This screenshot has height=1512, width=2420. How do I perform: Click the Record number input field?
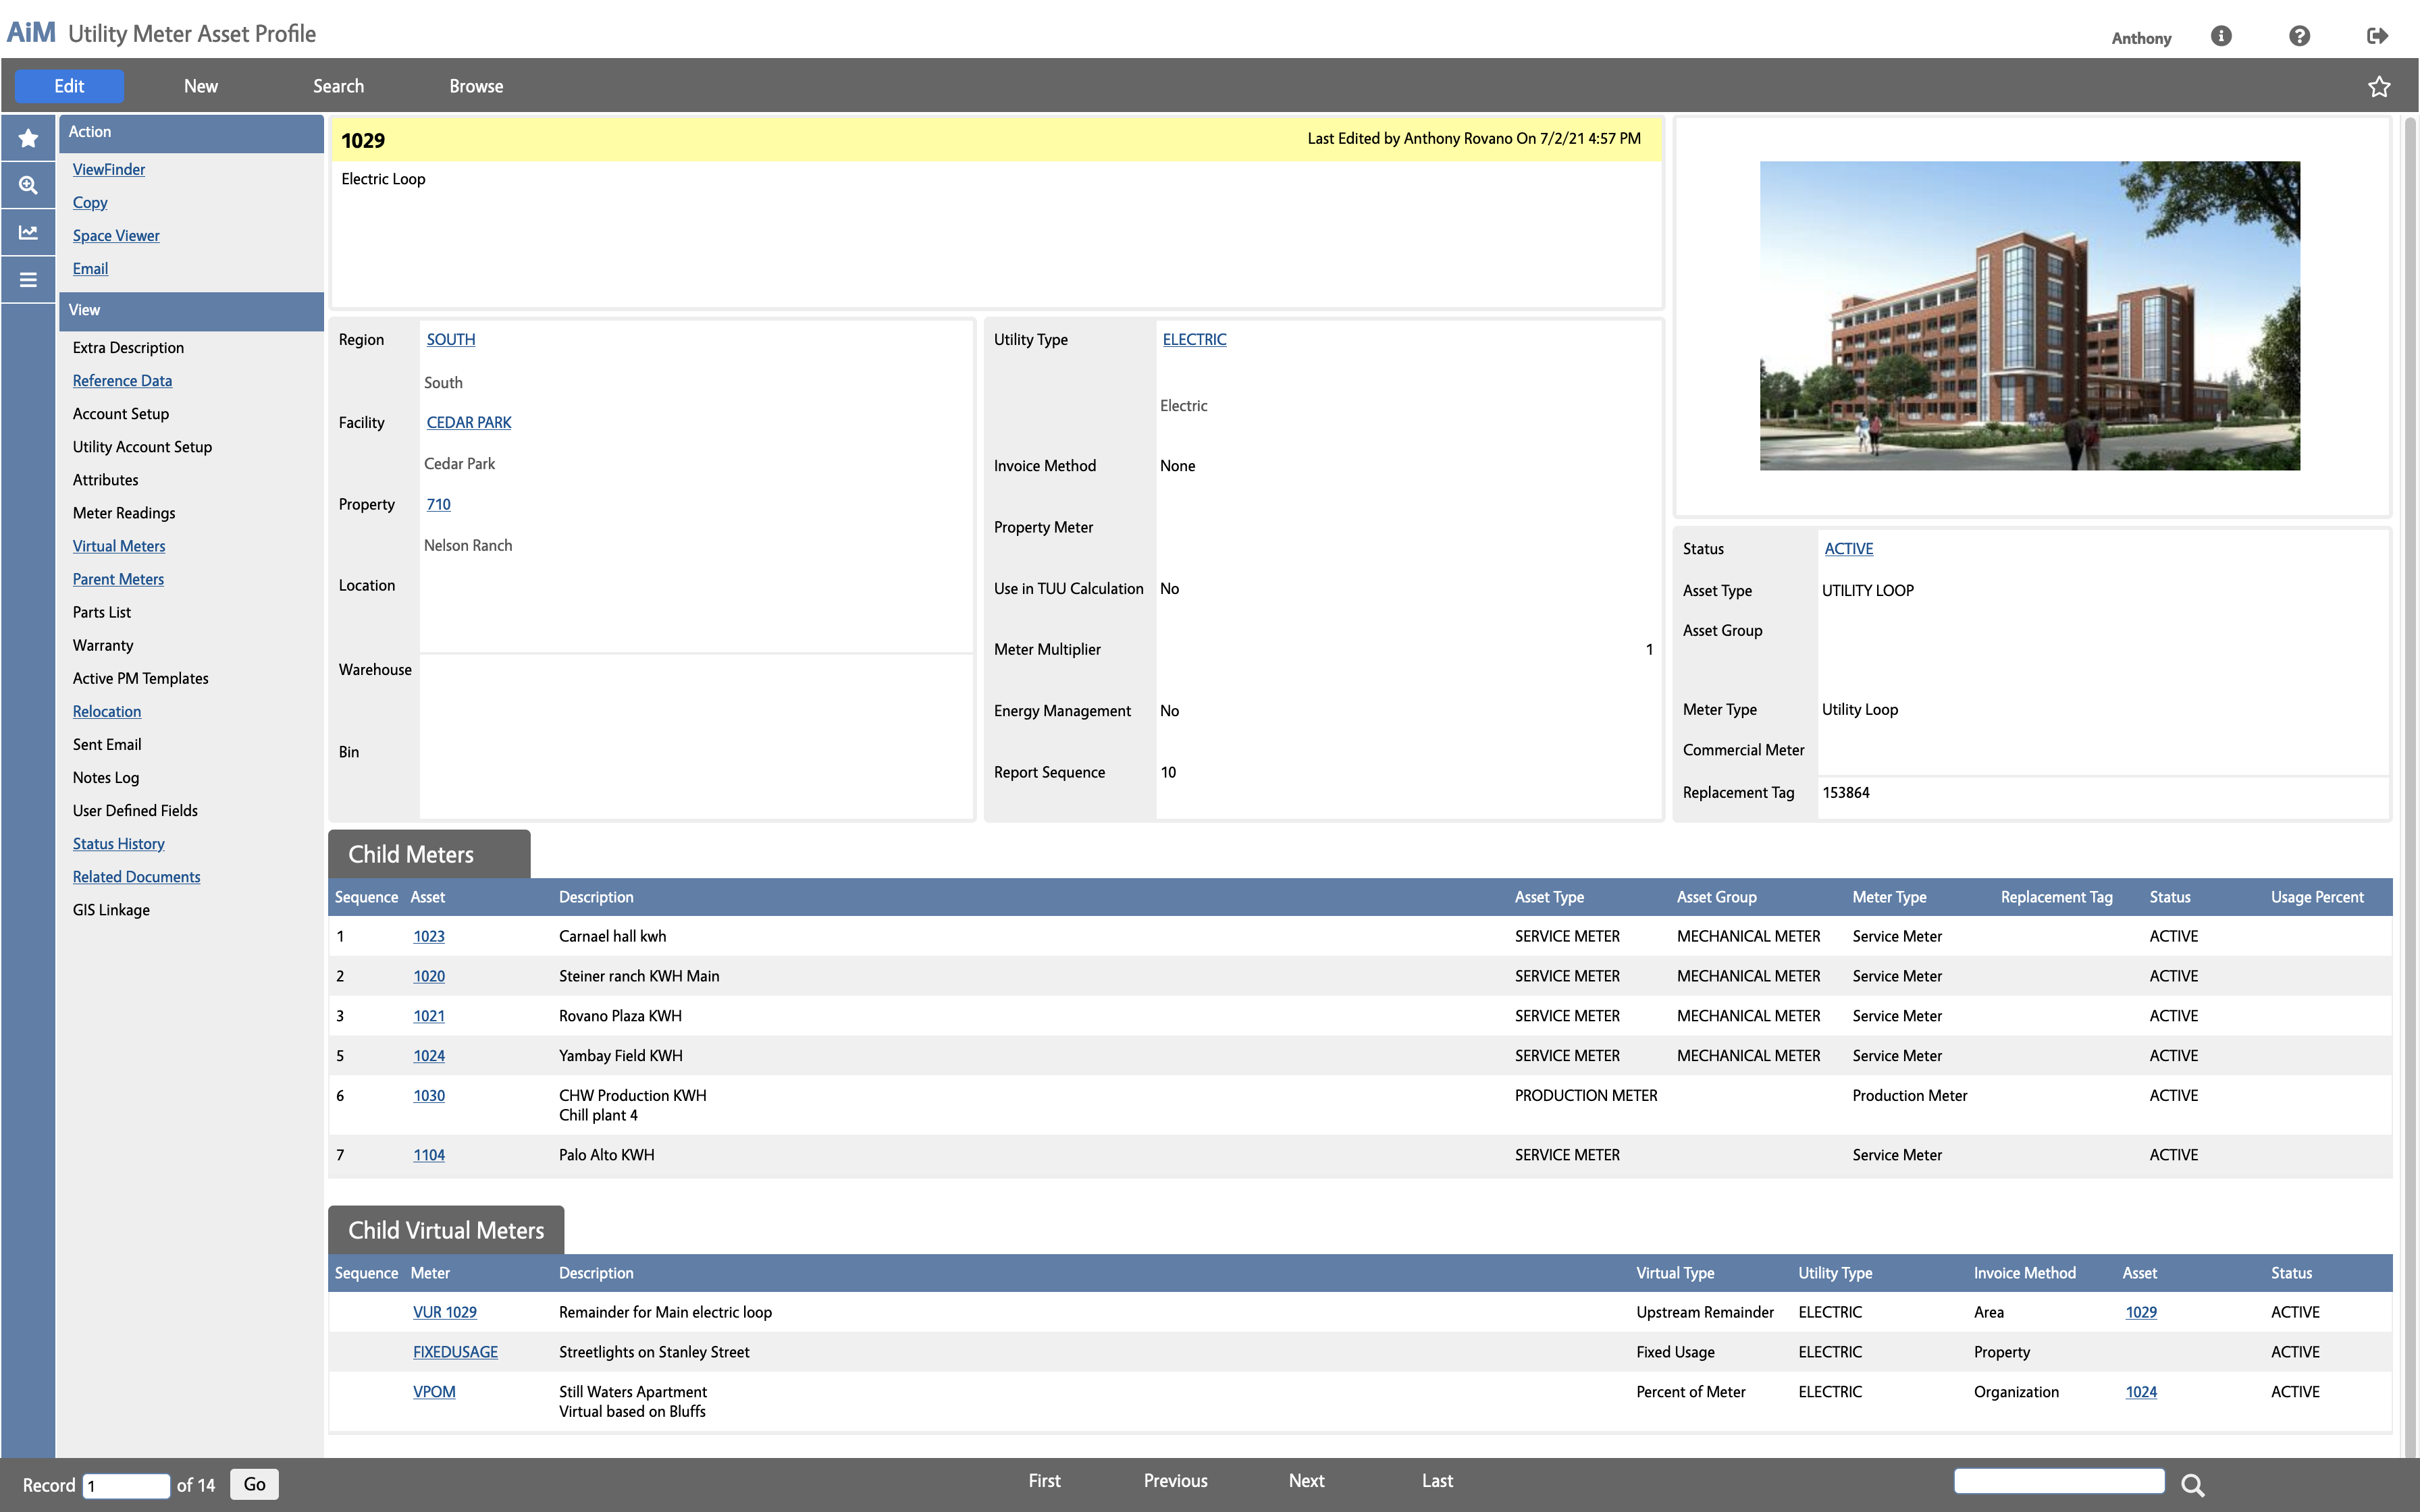(x=126, y=1485)
